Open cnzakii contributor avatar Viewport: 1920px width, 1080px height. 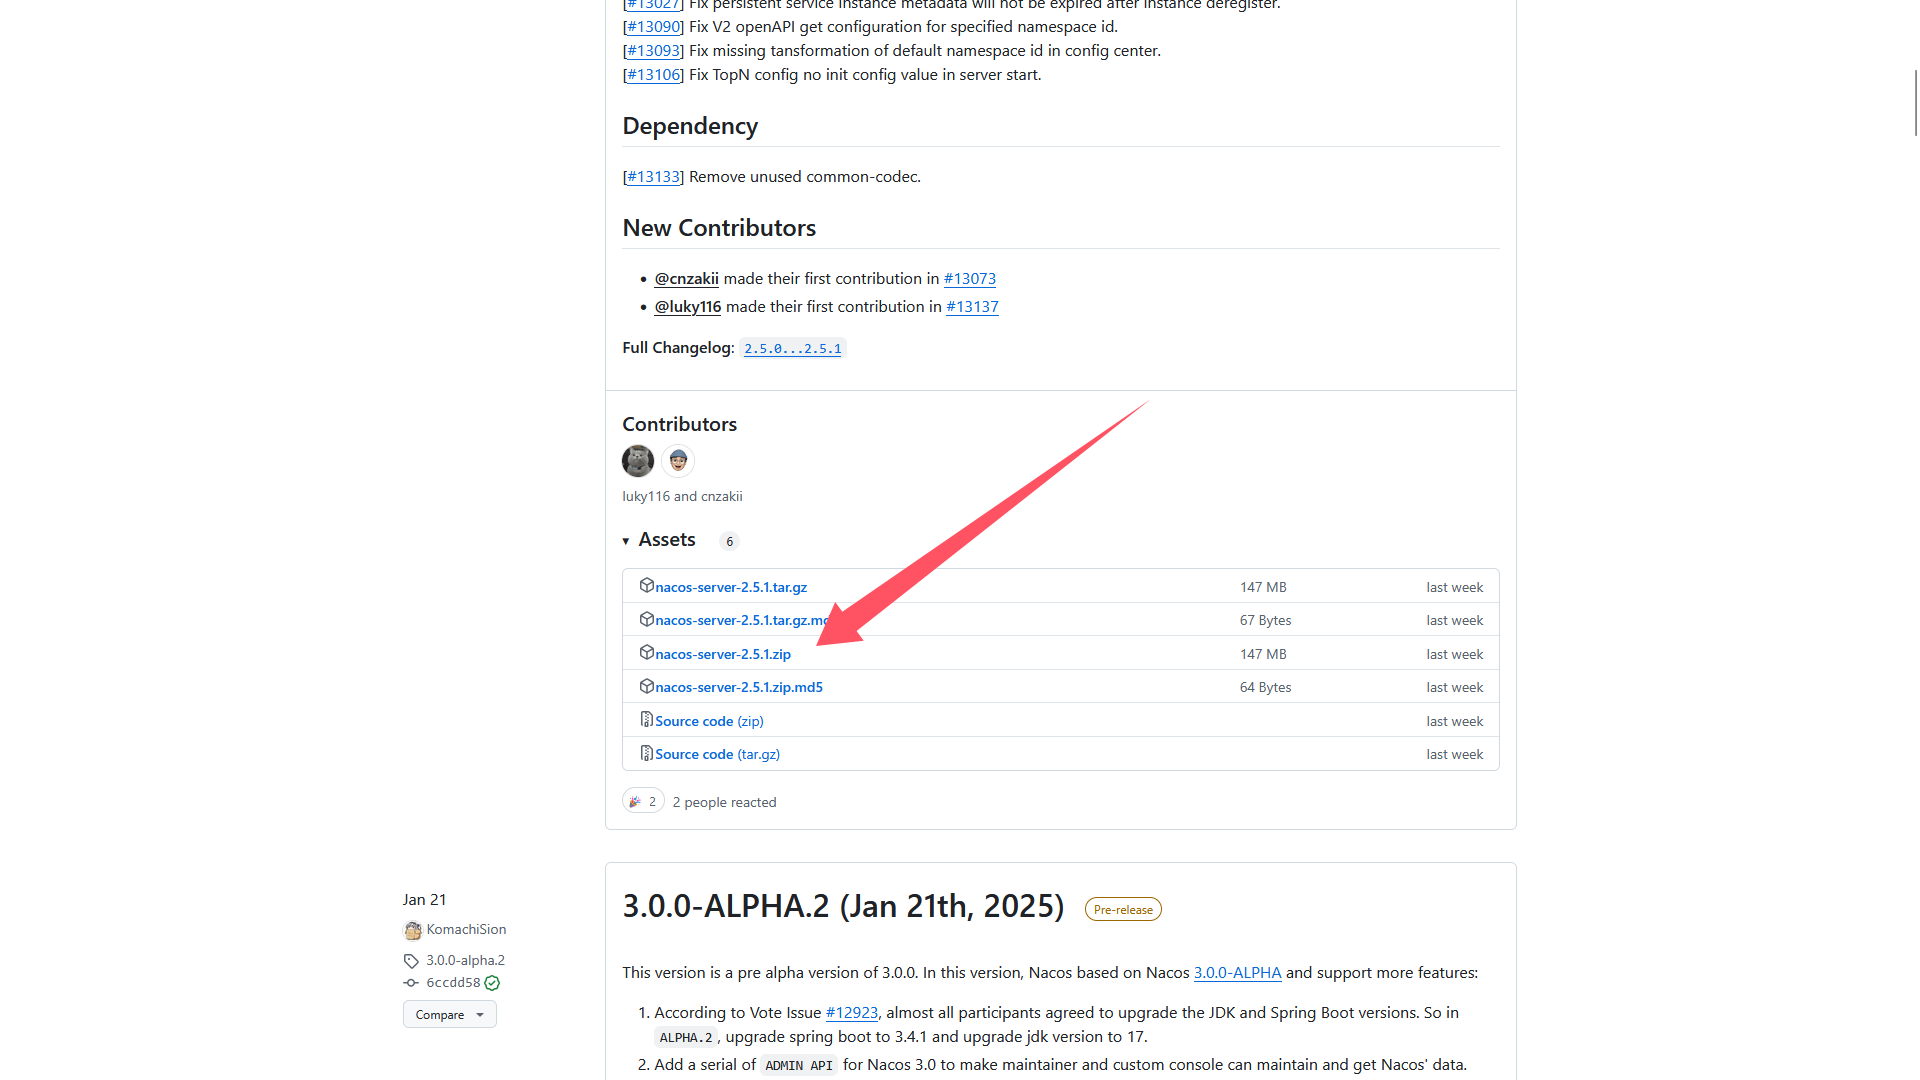point(678,461)
